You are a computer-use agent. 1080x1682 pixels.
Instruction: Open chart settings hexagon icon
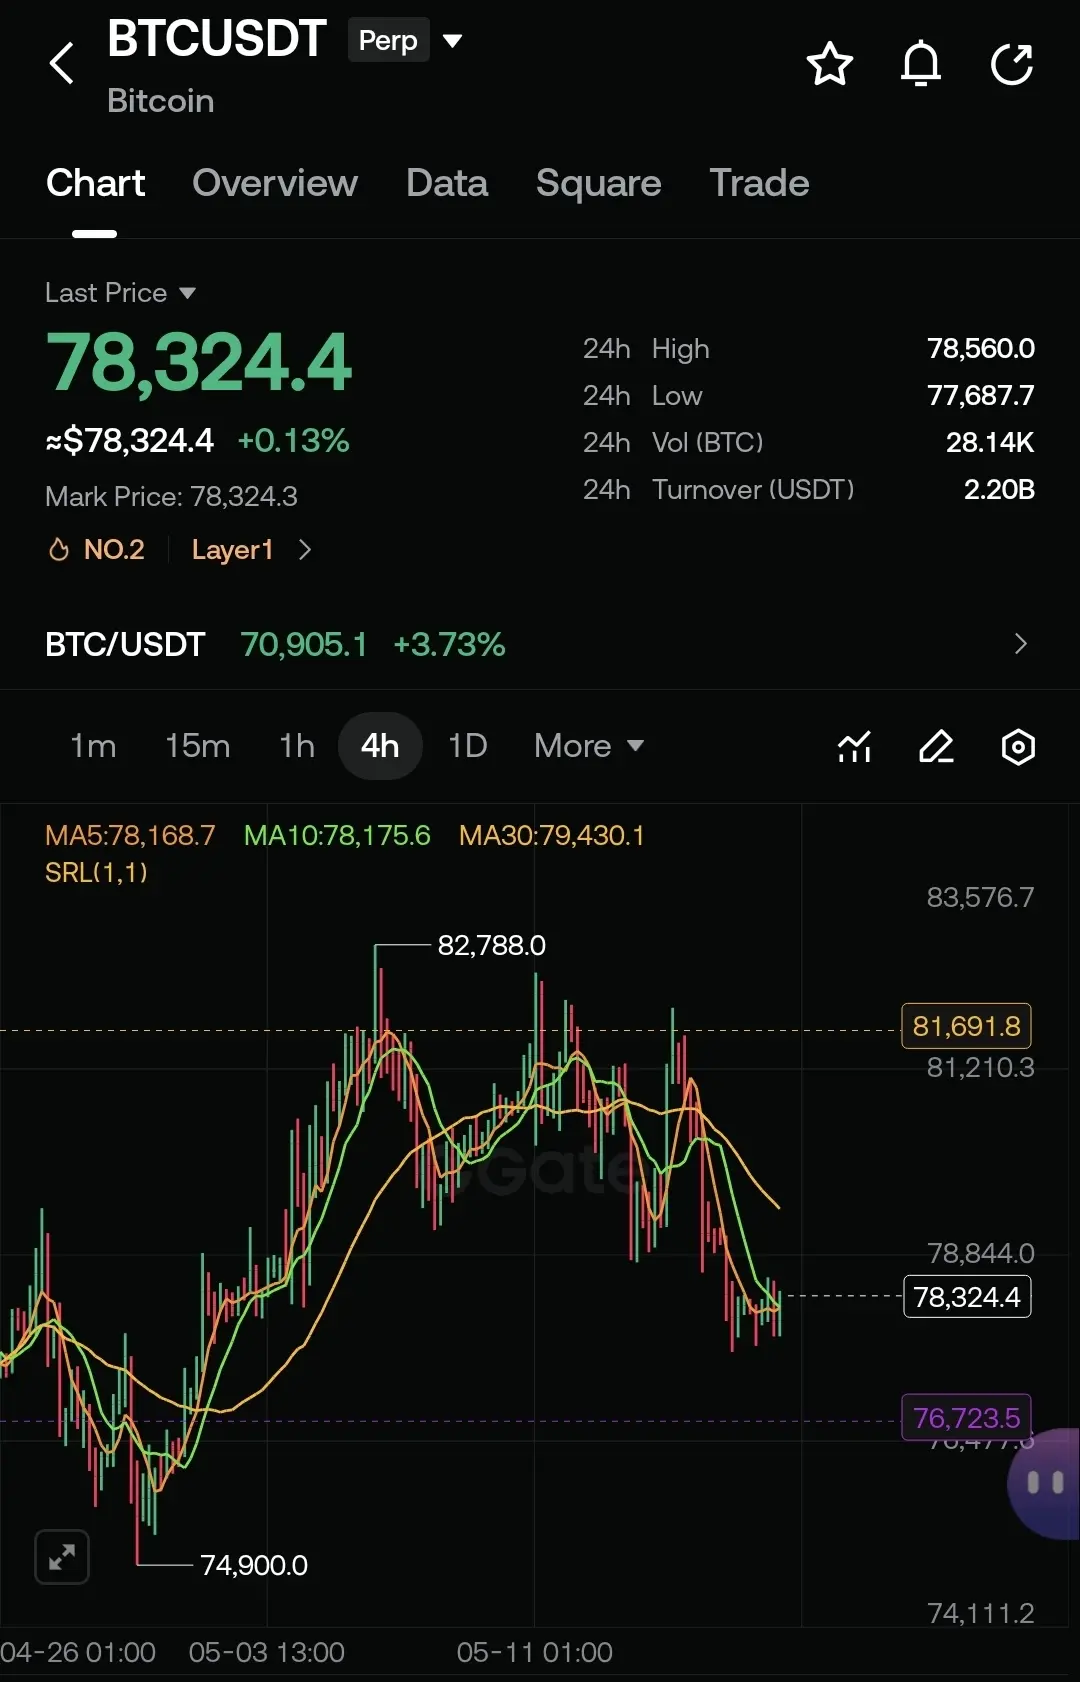[x=1018, y=746]
